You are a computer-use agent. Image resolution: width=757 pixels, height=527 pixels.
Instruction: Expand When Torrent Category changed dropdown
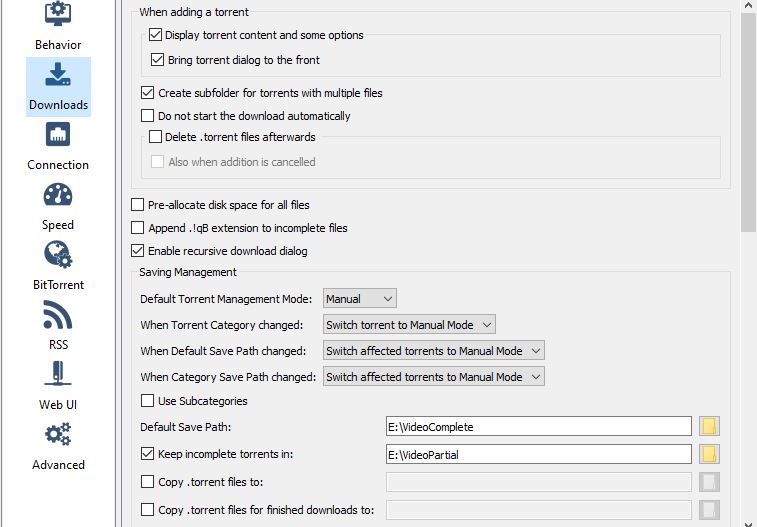pos(409,325)
